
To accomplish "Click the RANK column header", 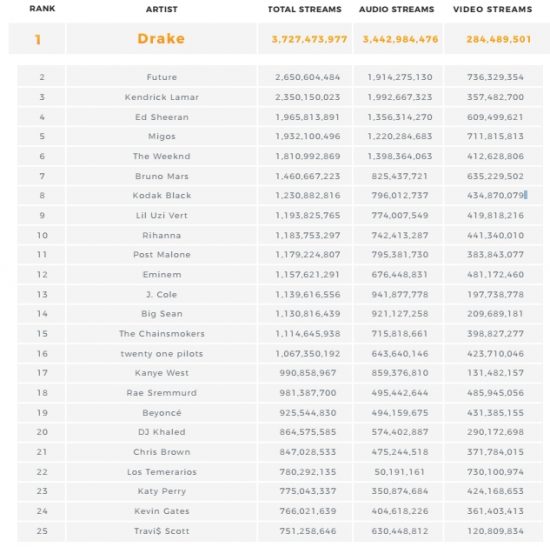I will coord(42,8).
